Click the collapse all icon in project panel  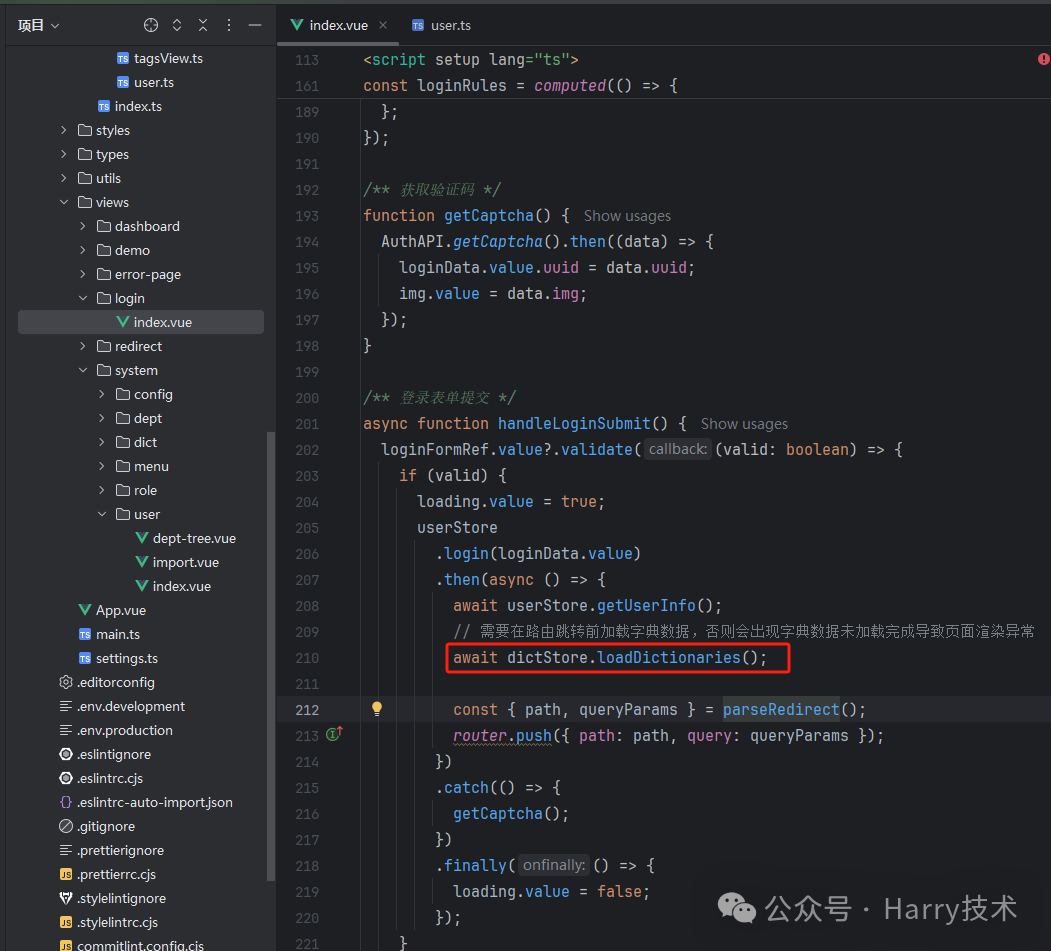click(x=203, y=25)
